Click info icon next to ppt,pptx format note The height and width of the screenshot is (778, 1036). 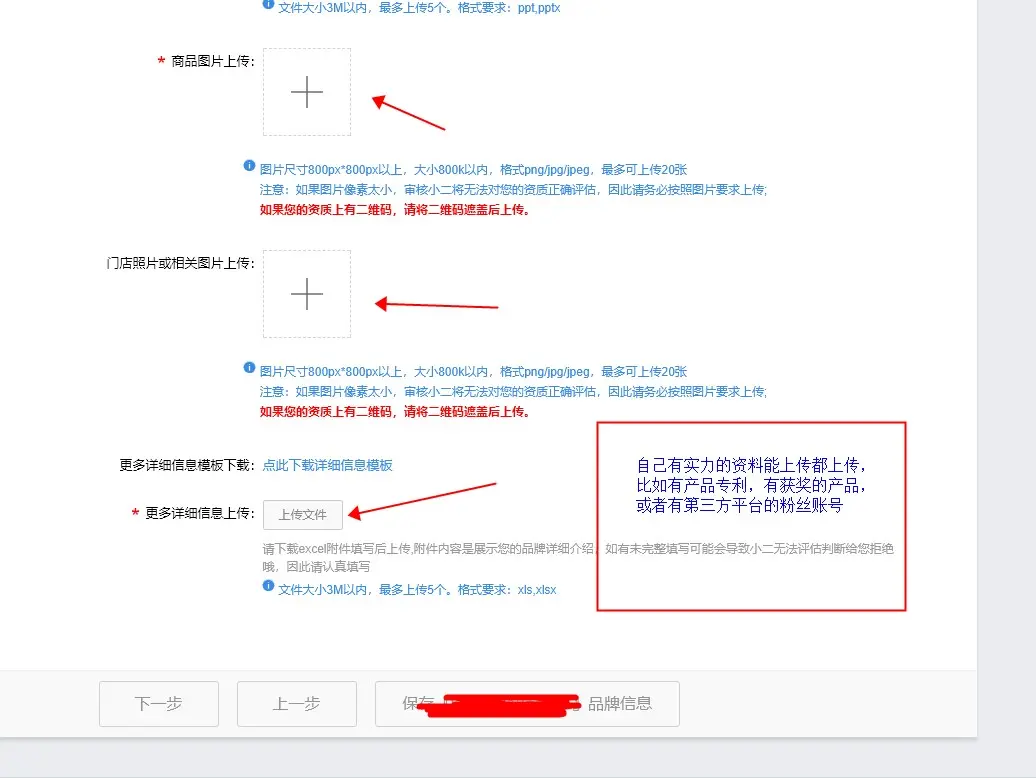click(x=268, y=4)
